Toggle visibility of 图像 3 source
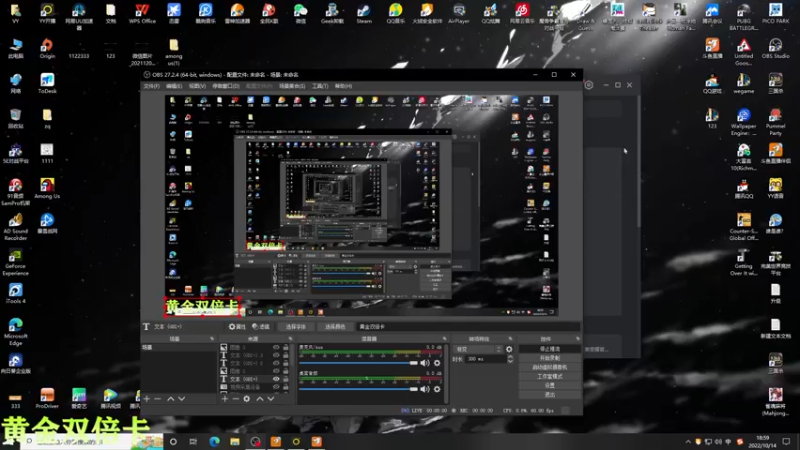This screenshot has width=800, height=450. 276,347
